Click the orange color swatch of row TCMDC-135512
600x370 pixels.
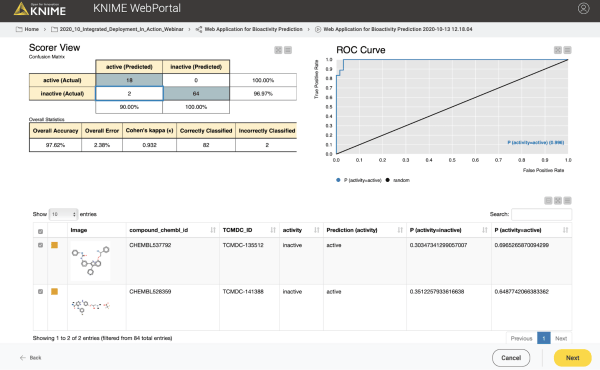pos(54,245)
